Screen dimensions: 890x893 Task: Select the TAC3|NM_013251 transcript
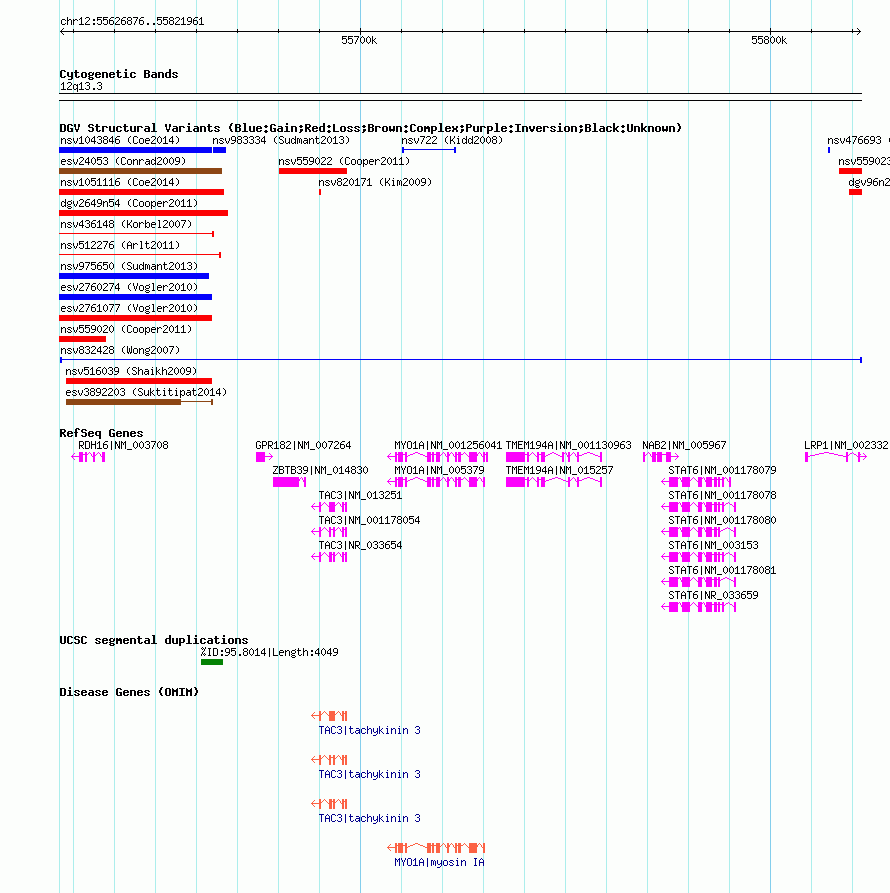coord(329,507)
